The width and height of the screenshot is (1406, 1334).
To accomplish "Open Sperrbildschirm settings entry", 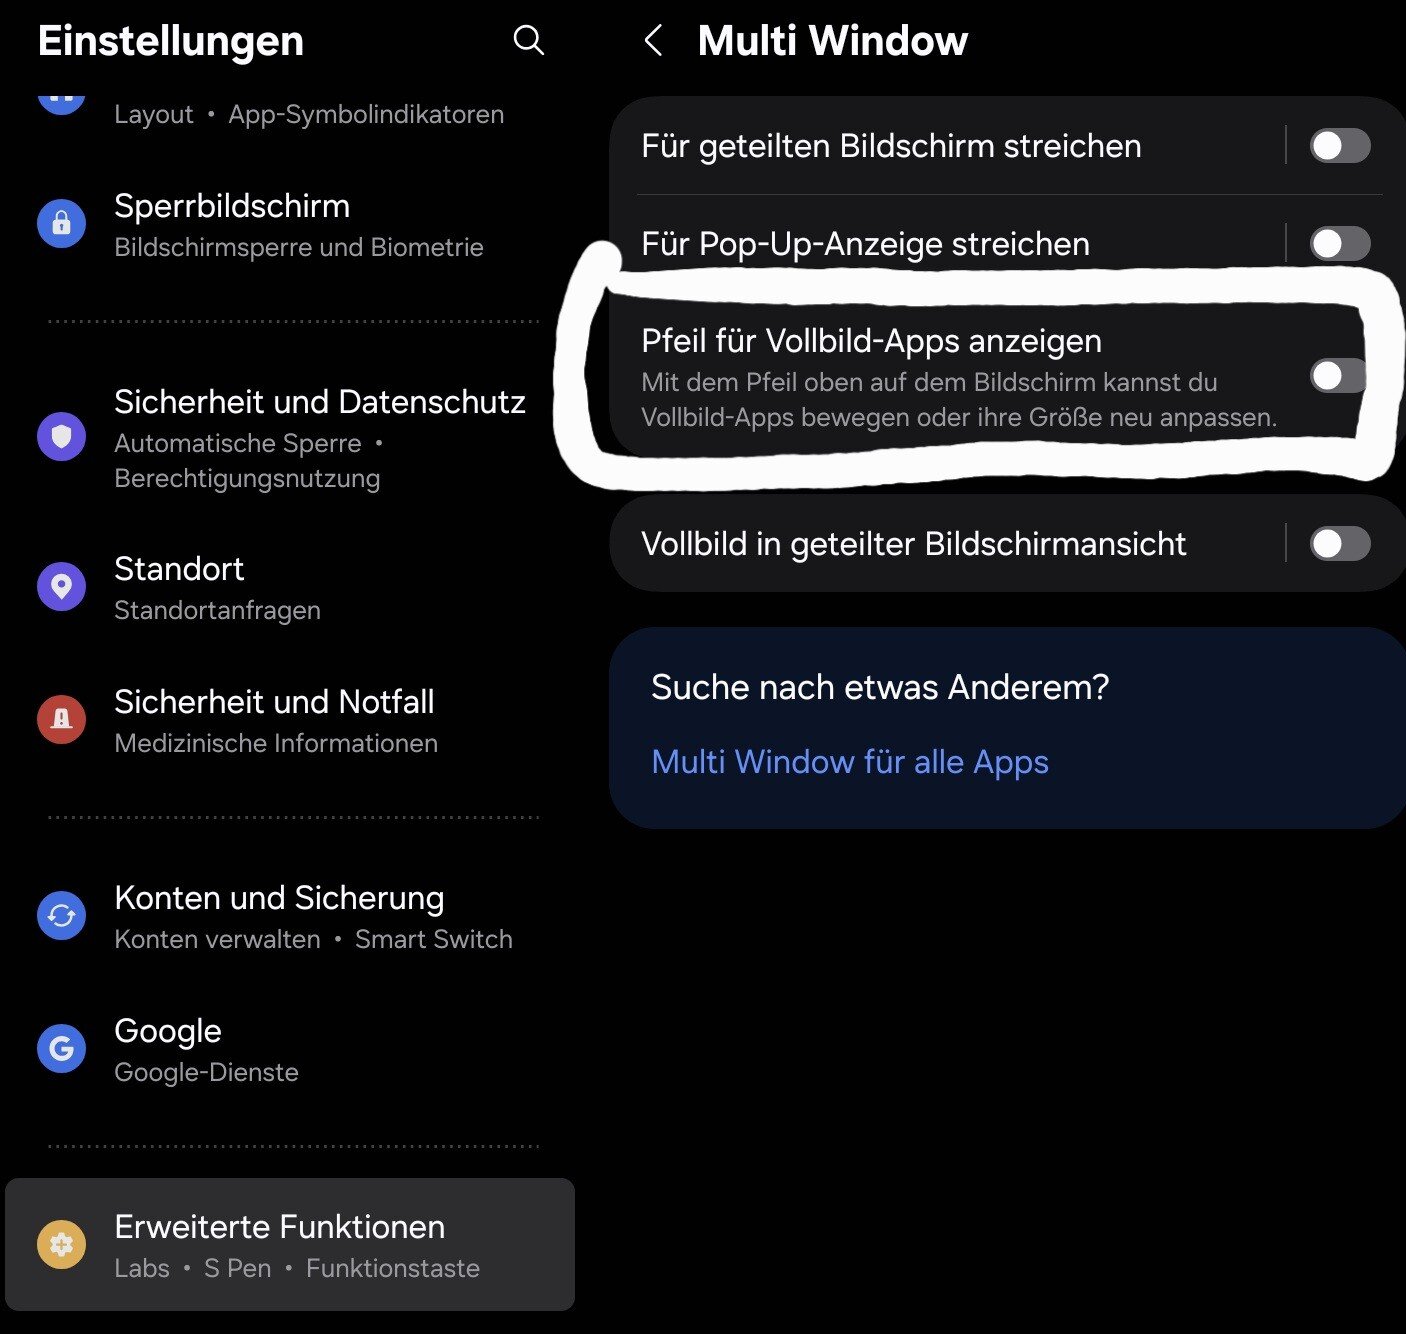I will tap(298, 224).
